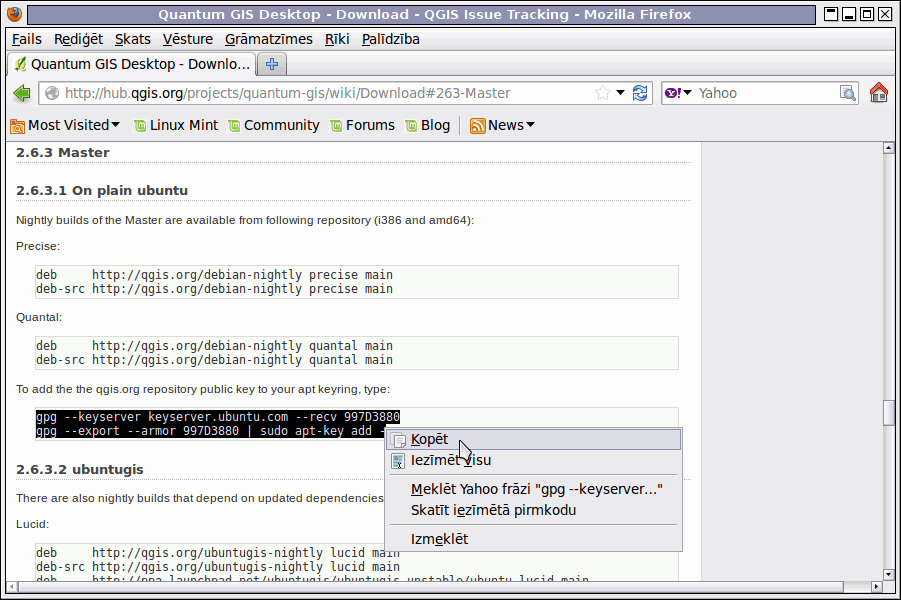Minimize the Firefox window
This screenshot has width=901, height=600.
click(849, 14)
